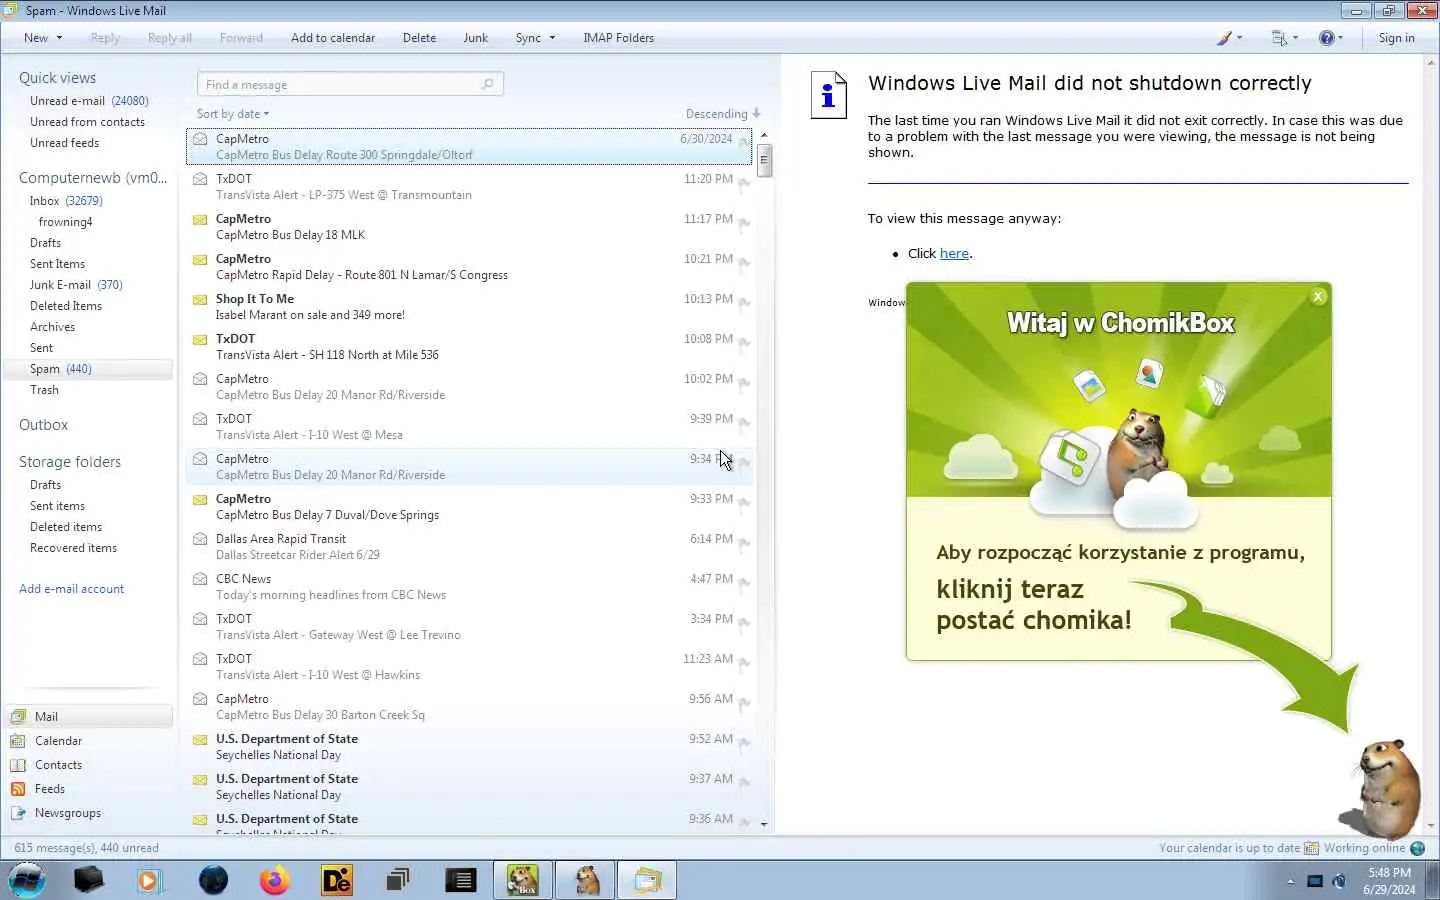The height and width of the screenshot is (900, 1440).
Task: Mark message as Junk from toolbar
Action: (476, 38)
